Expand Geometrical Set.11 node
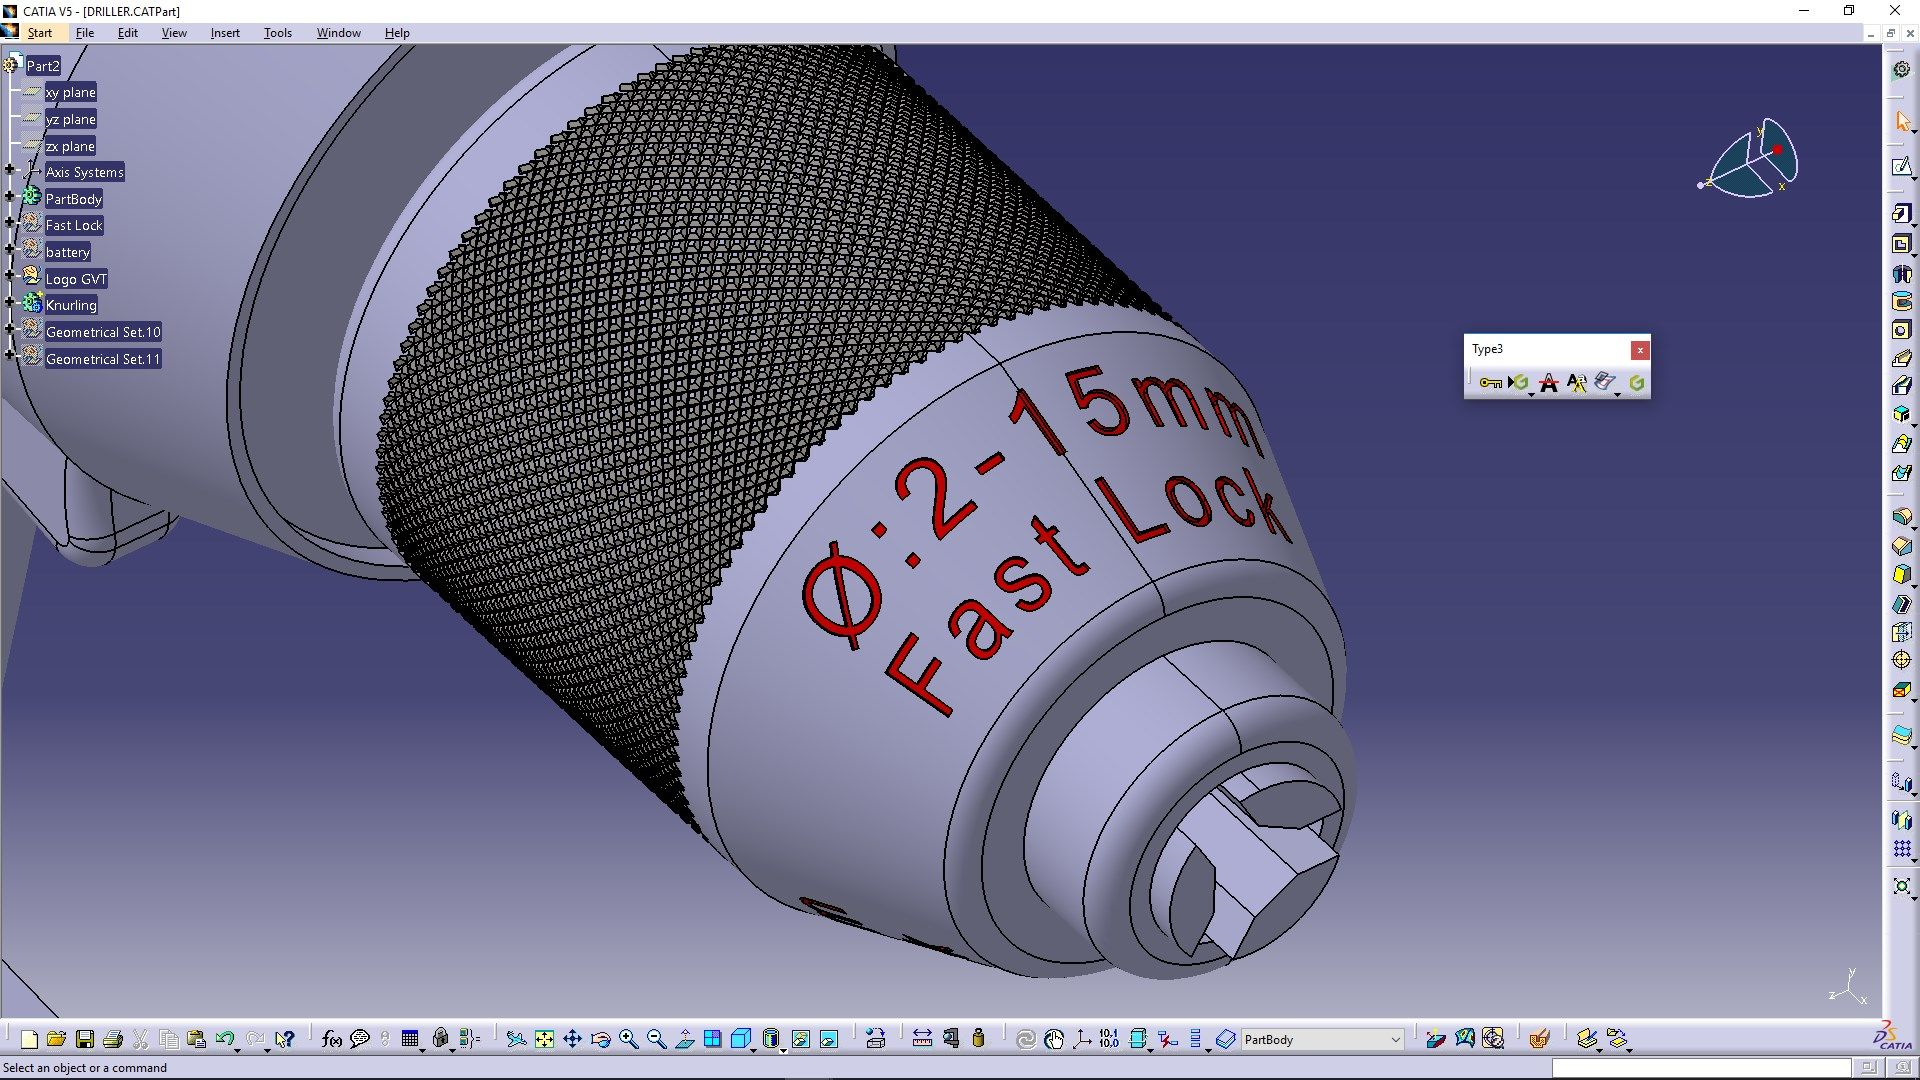Viewport: 1920px width, 1080px height. pos(10,357)
